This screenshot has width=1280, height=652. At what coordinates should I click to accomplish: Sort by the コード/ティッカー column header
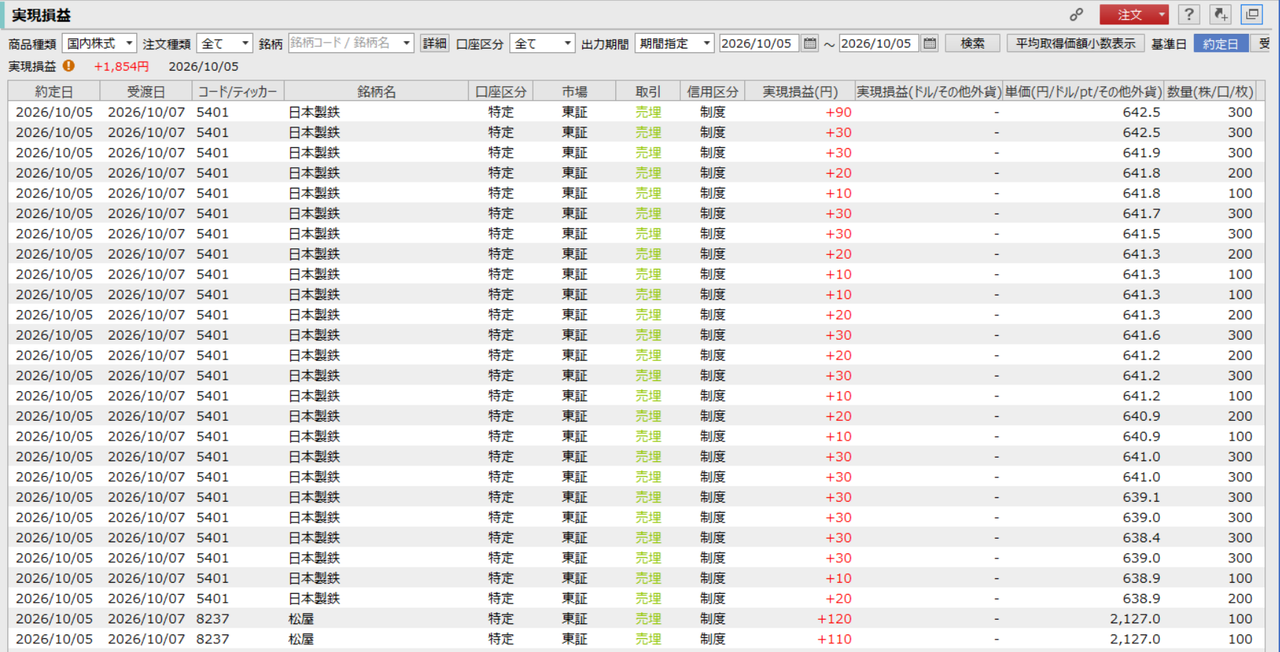(237, 91)
